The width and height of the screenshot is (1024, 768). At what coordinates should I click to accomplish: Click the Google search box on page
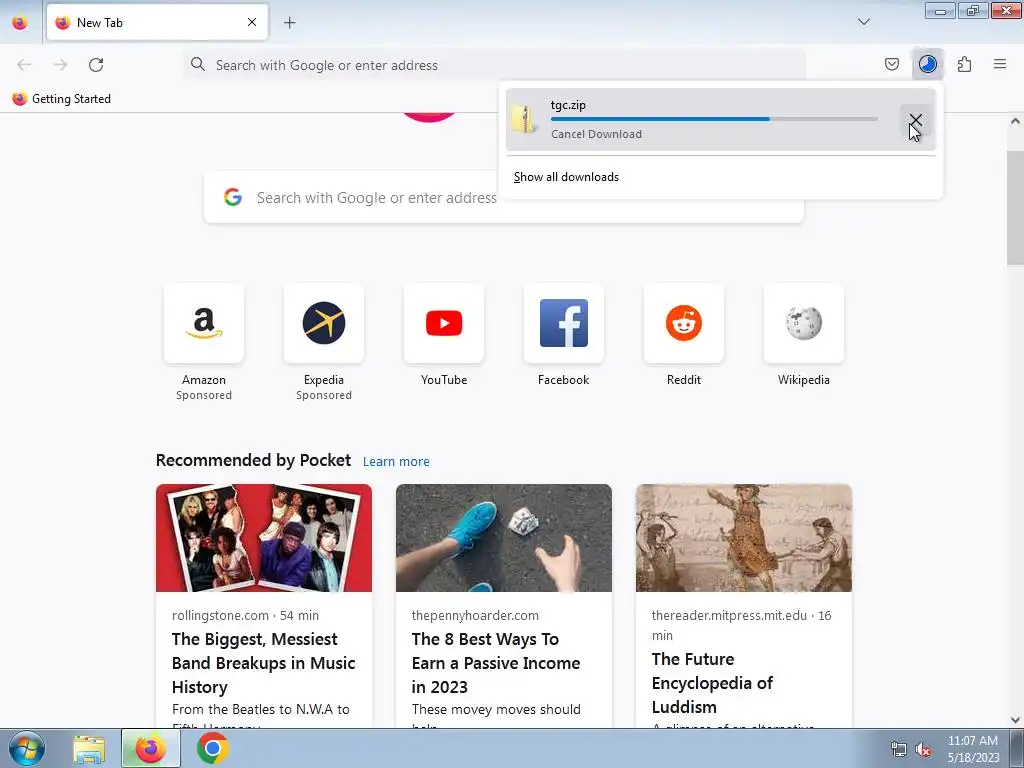coord(504,197)
